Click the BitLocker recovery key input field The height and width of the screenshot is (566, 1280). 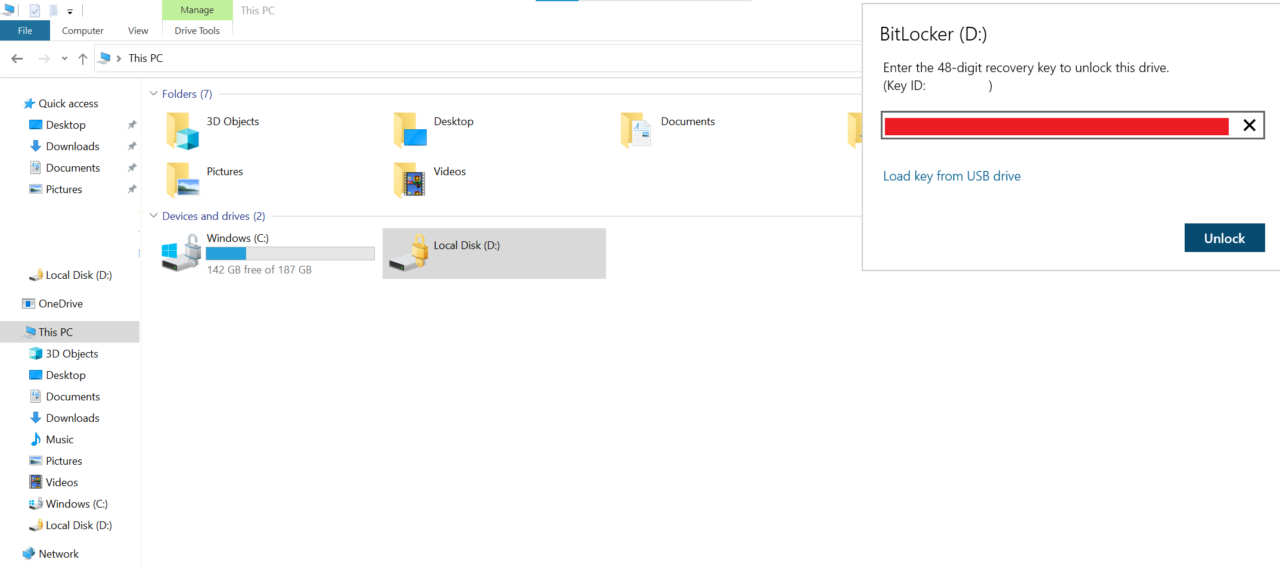1073,125
